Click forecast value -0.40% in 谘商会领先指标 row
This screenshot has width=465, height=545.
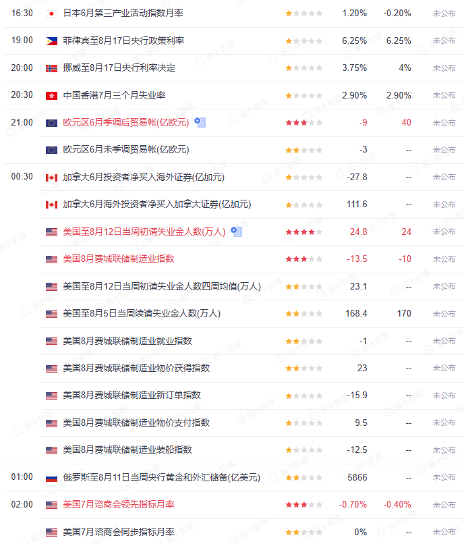[x=397, y=504]
